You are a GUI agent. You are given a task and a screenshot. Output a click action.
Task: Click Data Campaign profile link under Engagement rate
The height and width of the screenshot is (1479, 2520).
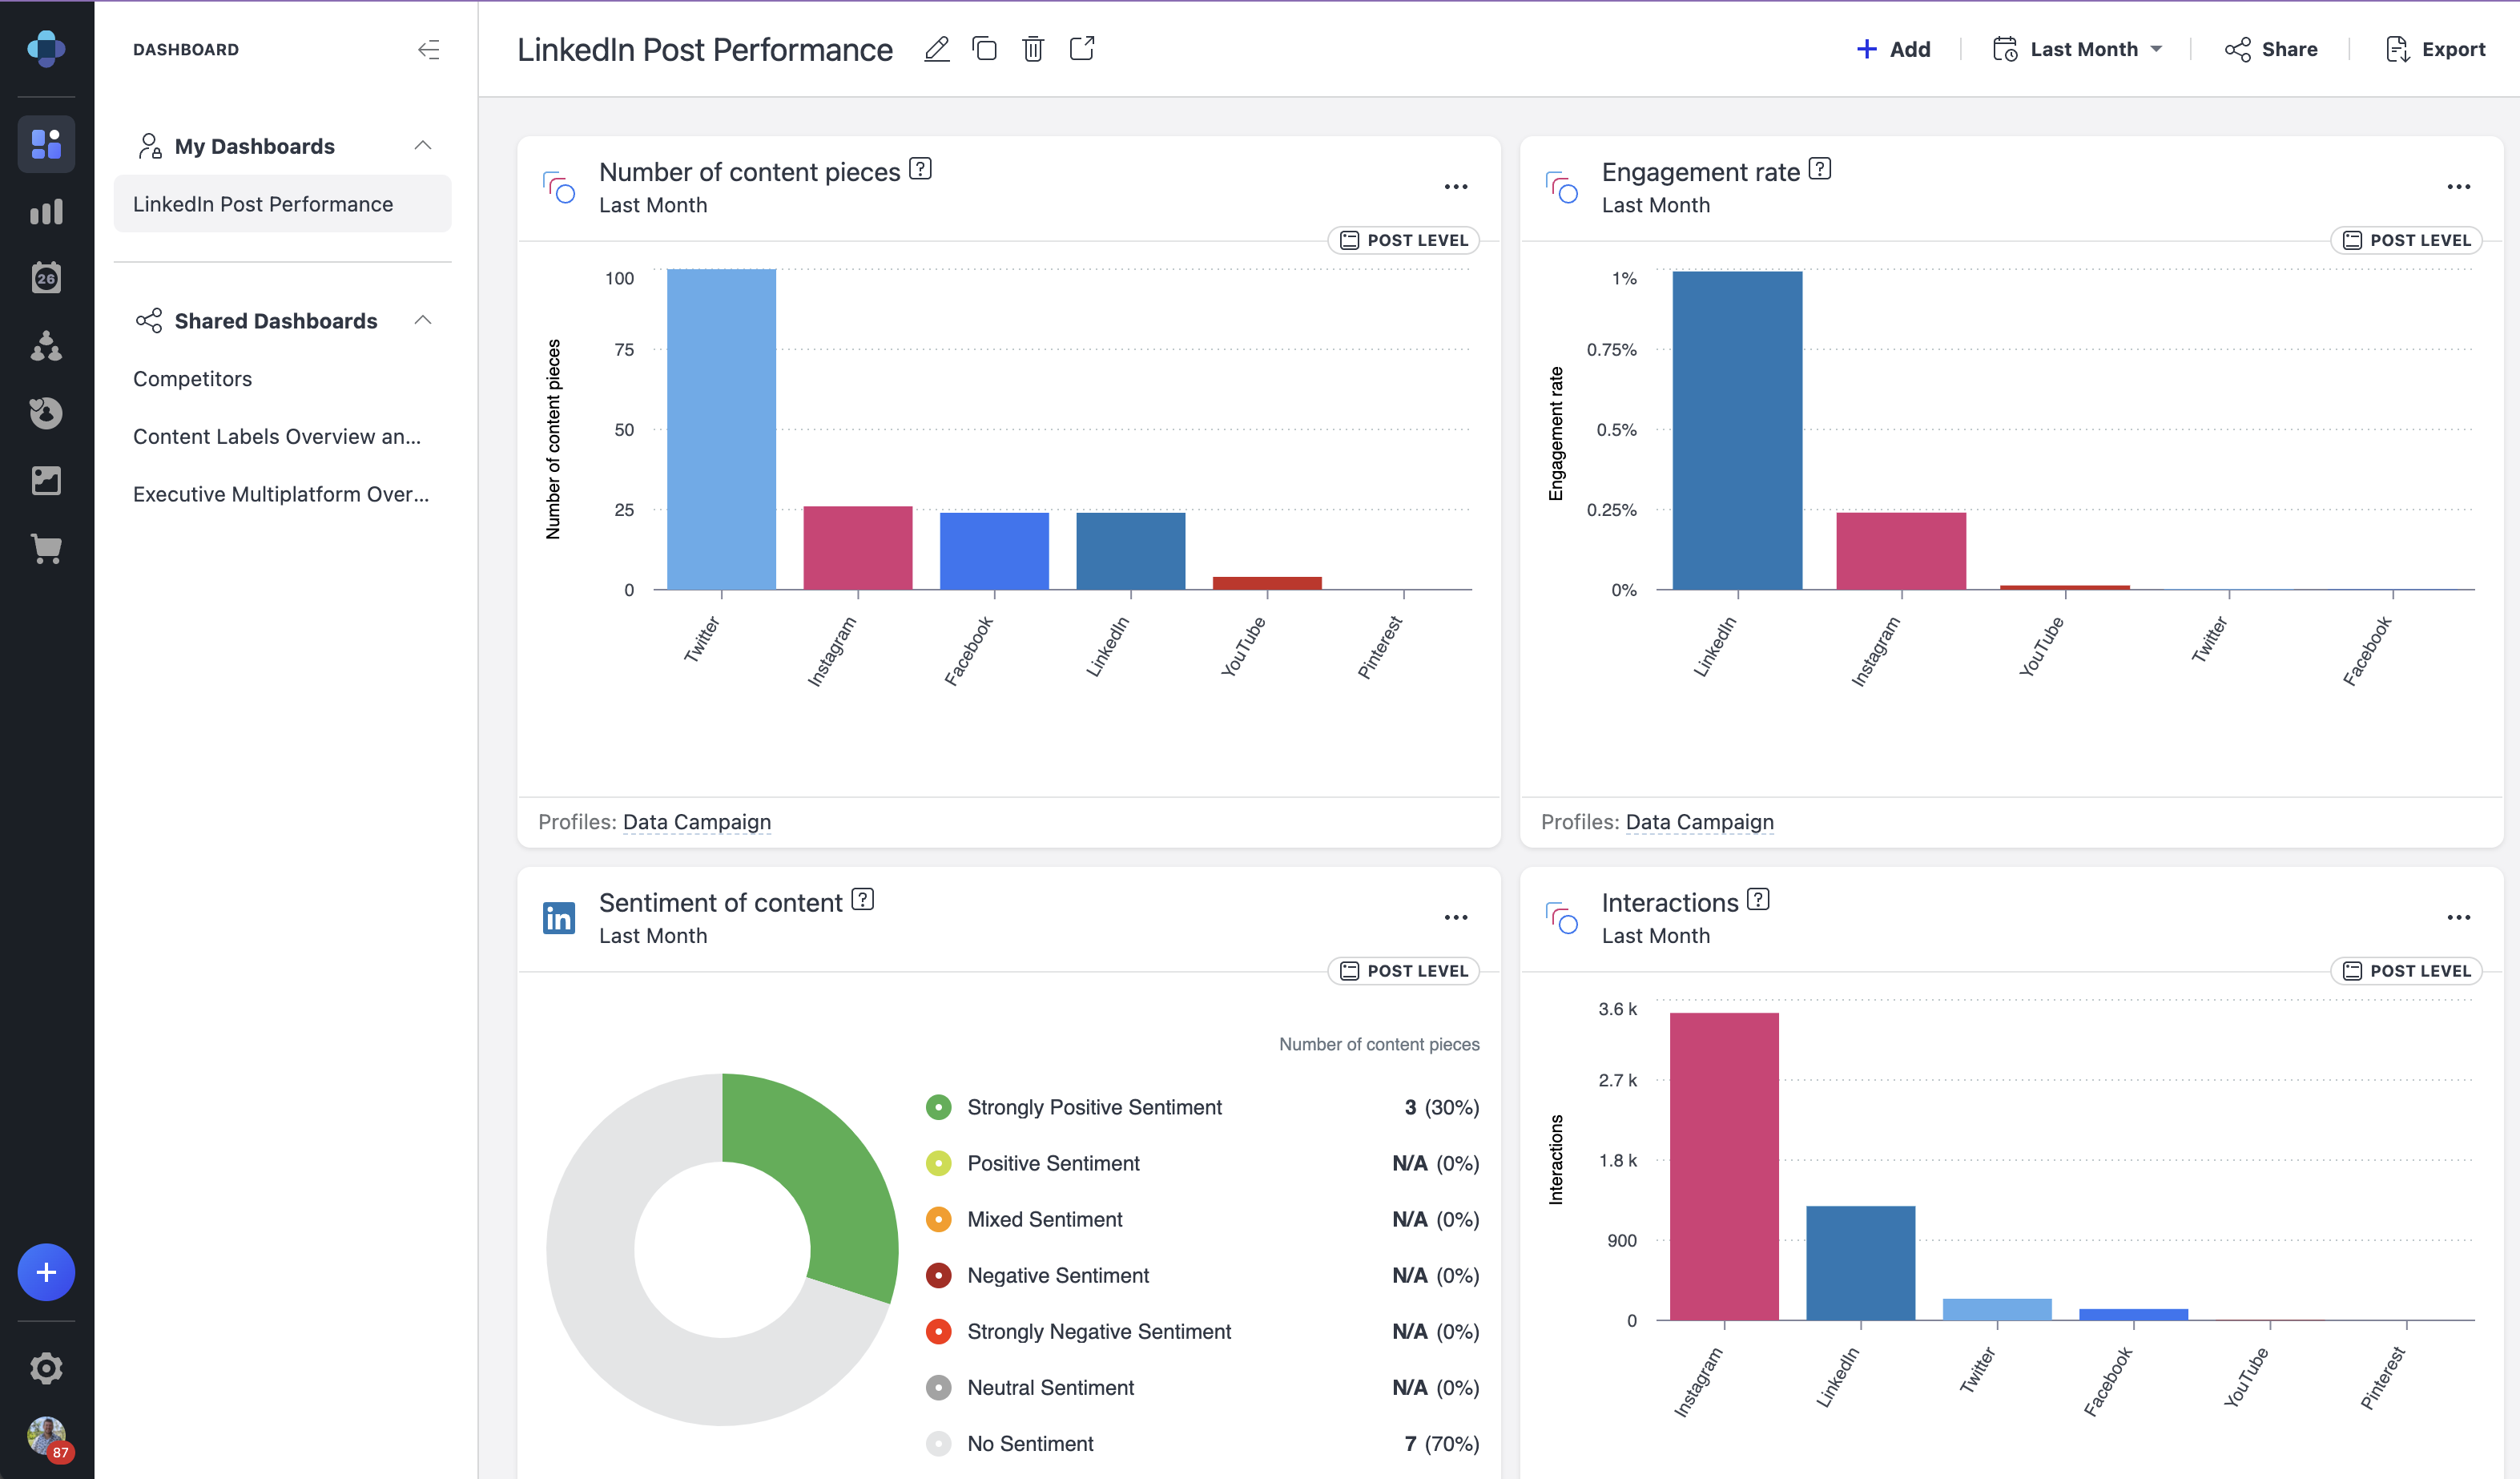(1699, 822)
